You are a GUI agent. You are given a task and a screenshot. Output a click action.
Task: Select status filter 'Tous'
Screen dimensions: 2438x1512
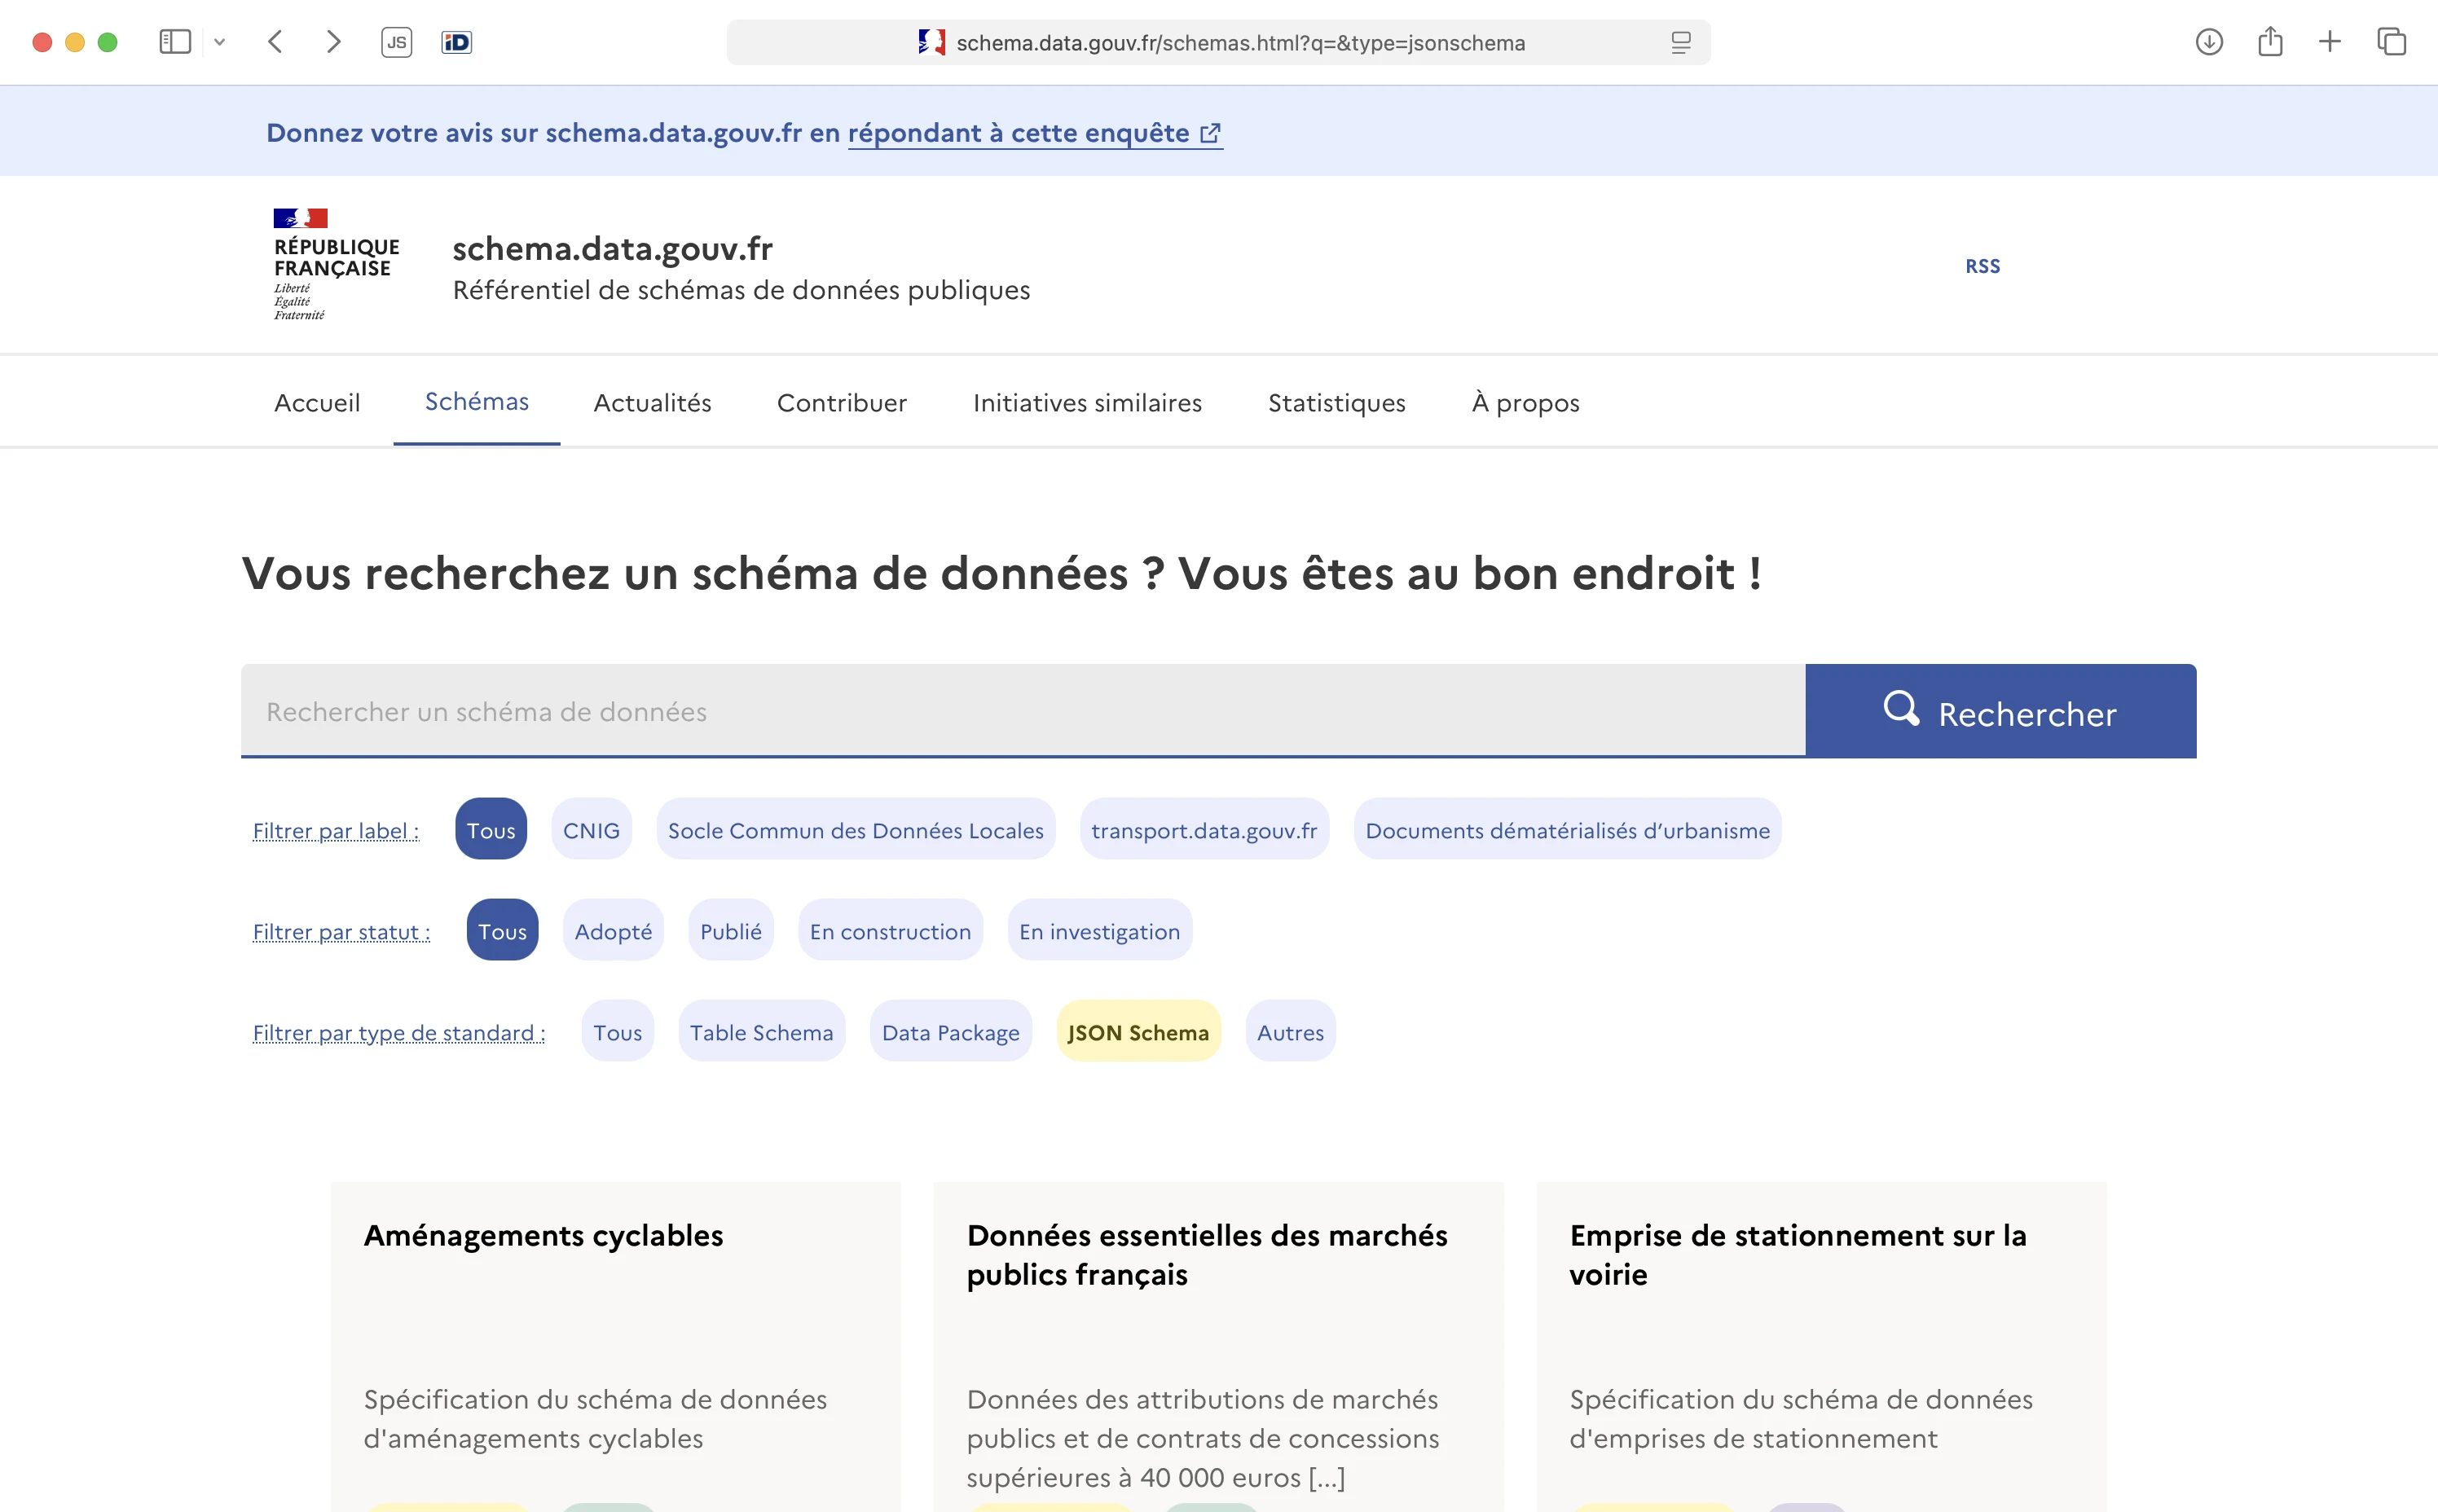tap(502, 930)
